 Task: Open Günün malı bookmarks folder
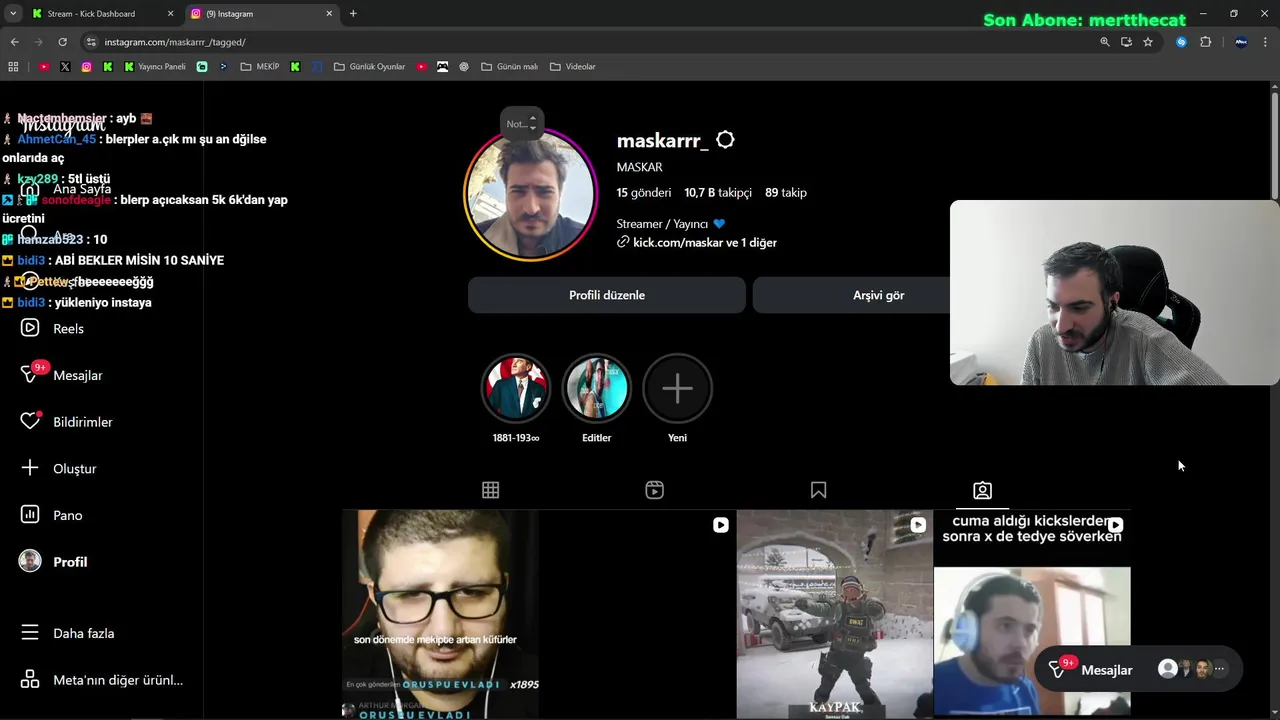[x=509, y=67]
